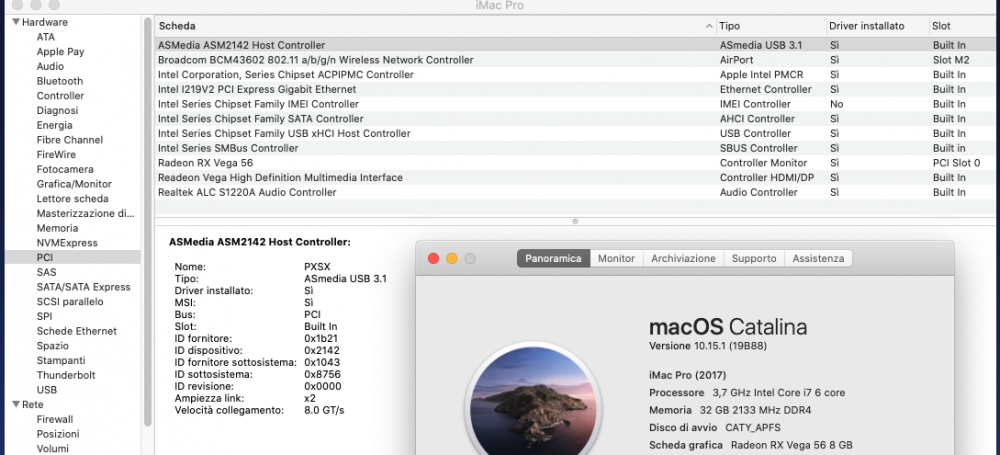Select Thunderbolt in sidebar

point(66,375)
